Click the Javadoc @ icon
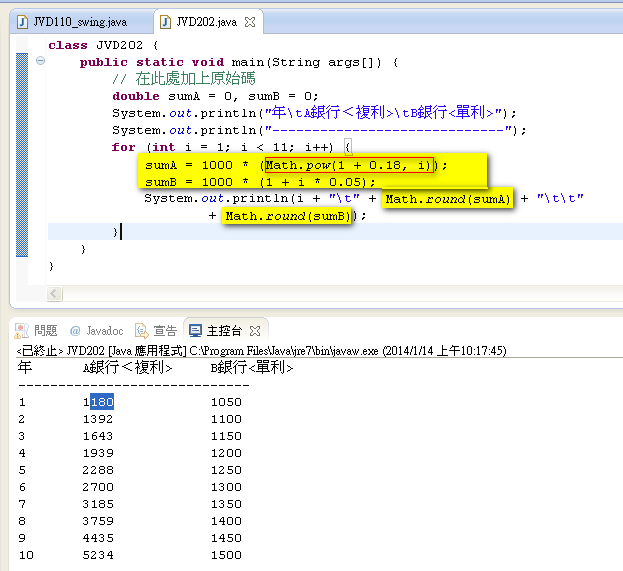The height and width of the screenshot is (571, 623). tap(75, 331)
